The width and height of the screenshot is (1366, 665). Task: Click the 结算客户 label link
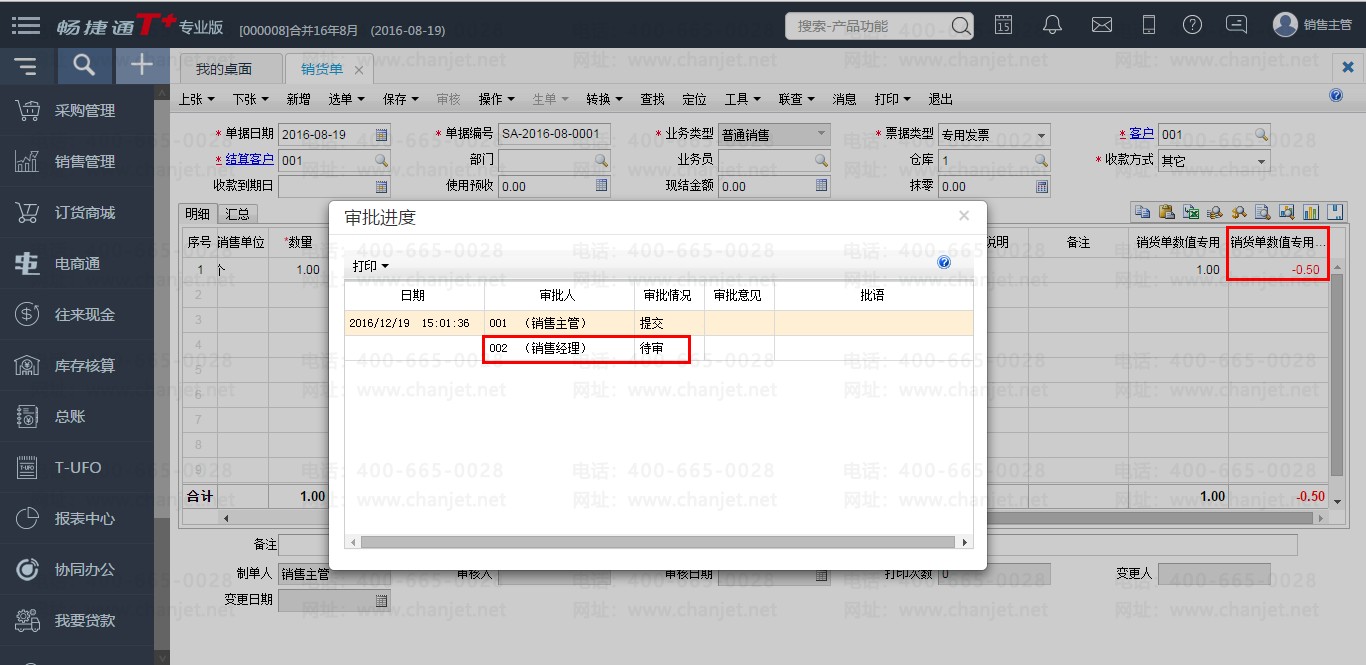[x=249, y=159]
